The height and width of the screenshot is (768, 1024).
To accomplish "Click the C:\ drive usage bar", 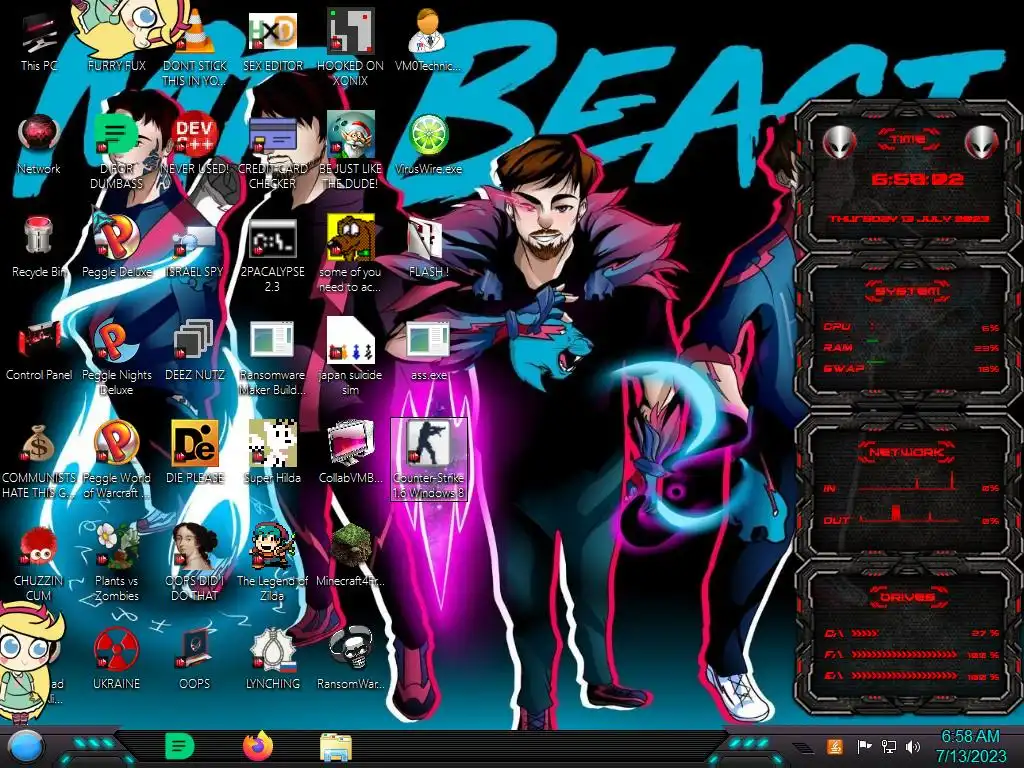I will coord(865,633).
